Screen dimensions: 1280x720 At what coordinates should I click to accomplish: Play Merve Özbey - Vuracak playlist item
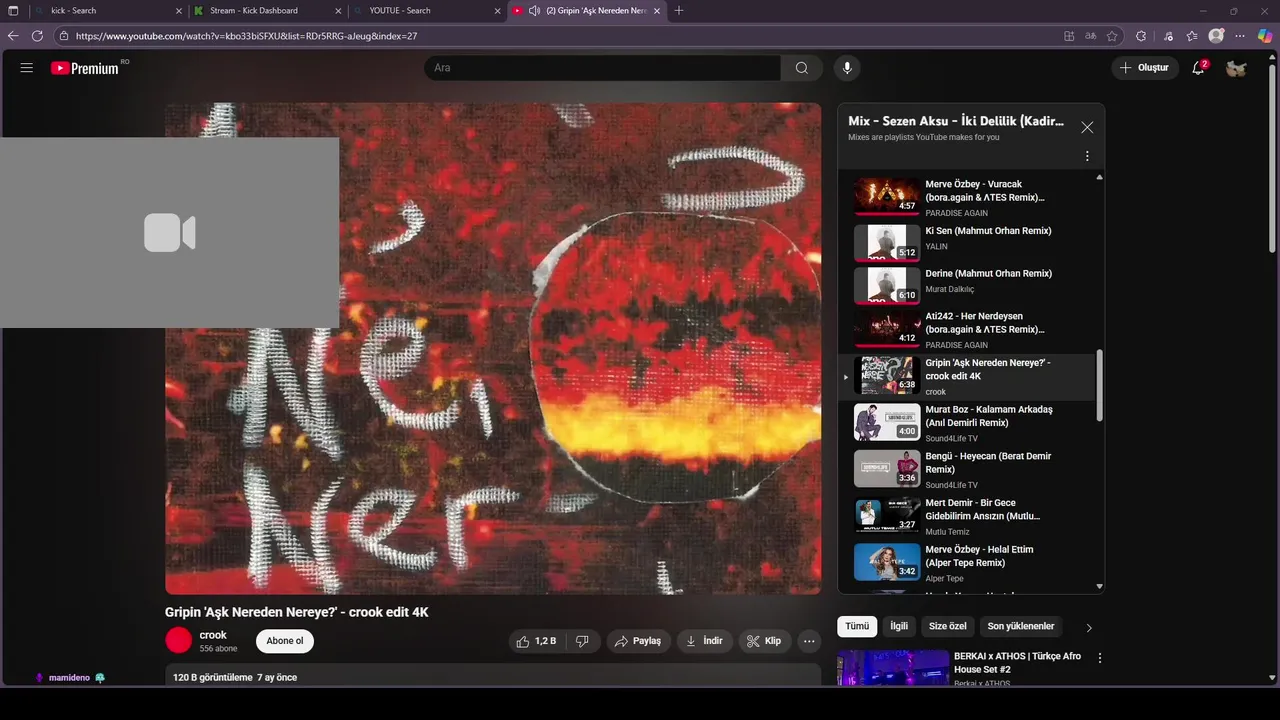(968, 197)
